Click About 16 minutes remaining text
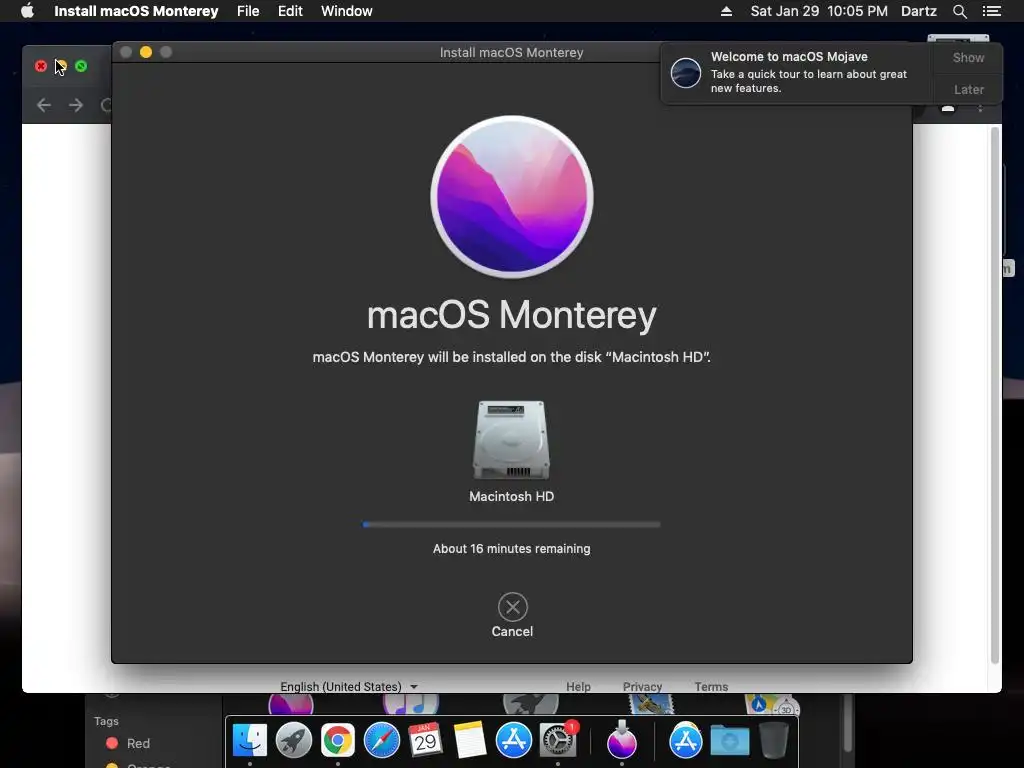This screenshot has height=768, width=1024. 511,549
